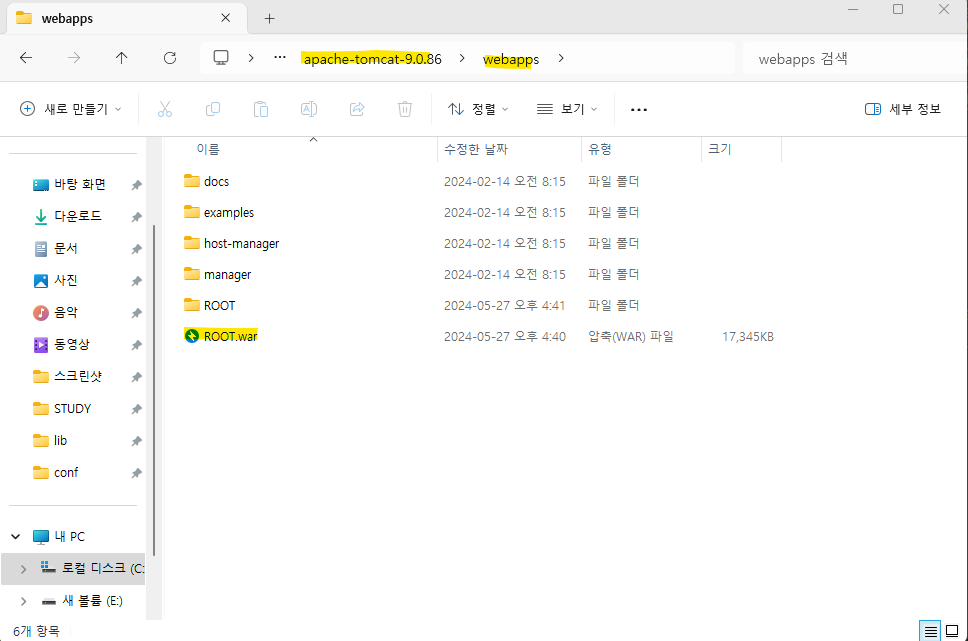Expand chevron after webapps breadcrumb

coord(561,58)
